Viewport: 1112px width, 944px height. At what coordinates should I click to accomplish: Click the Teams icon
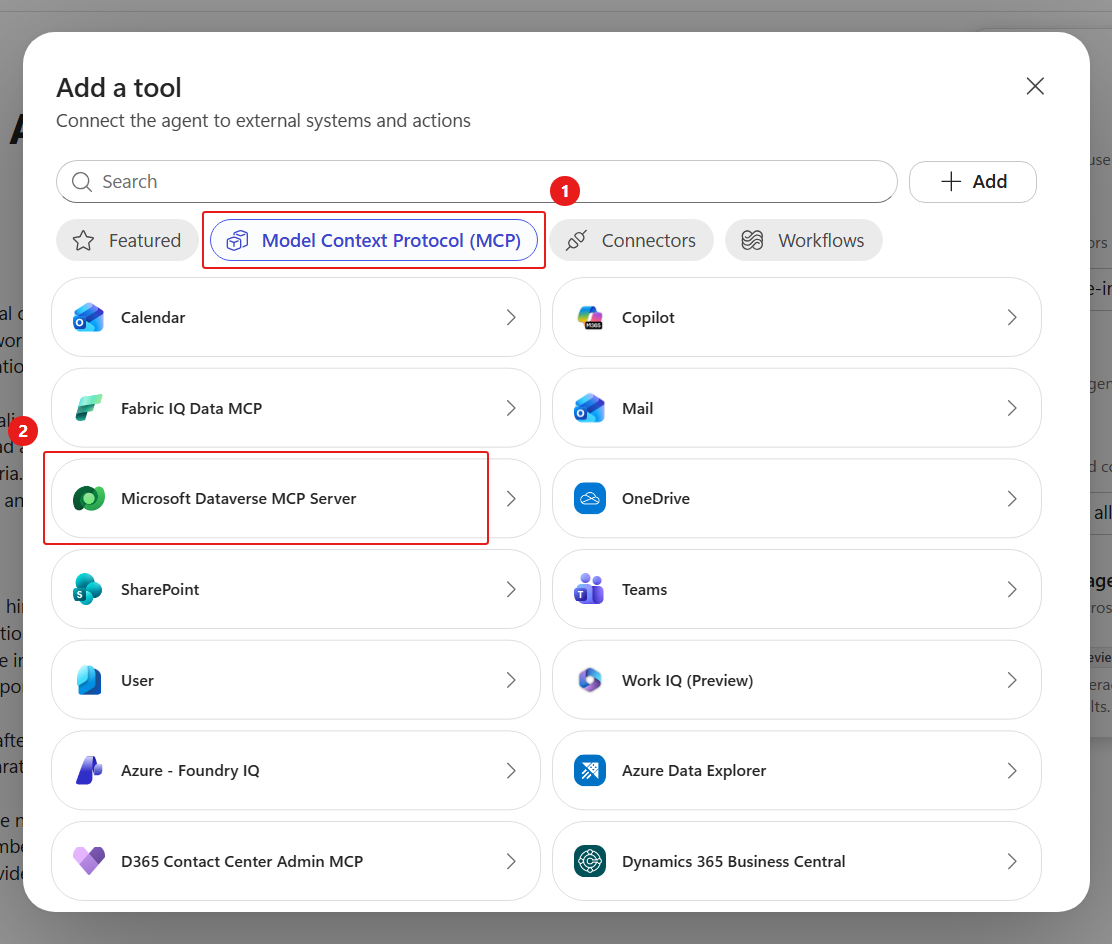[590, 589]
